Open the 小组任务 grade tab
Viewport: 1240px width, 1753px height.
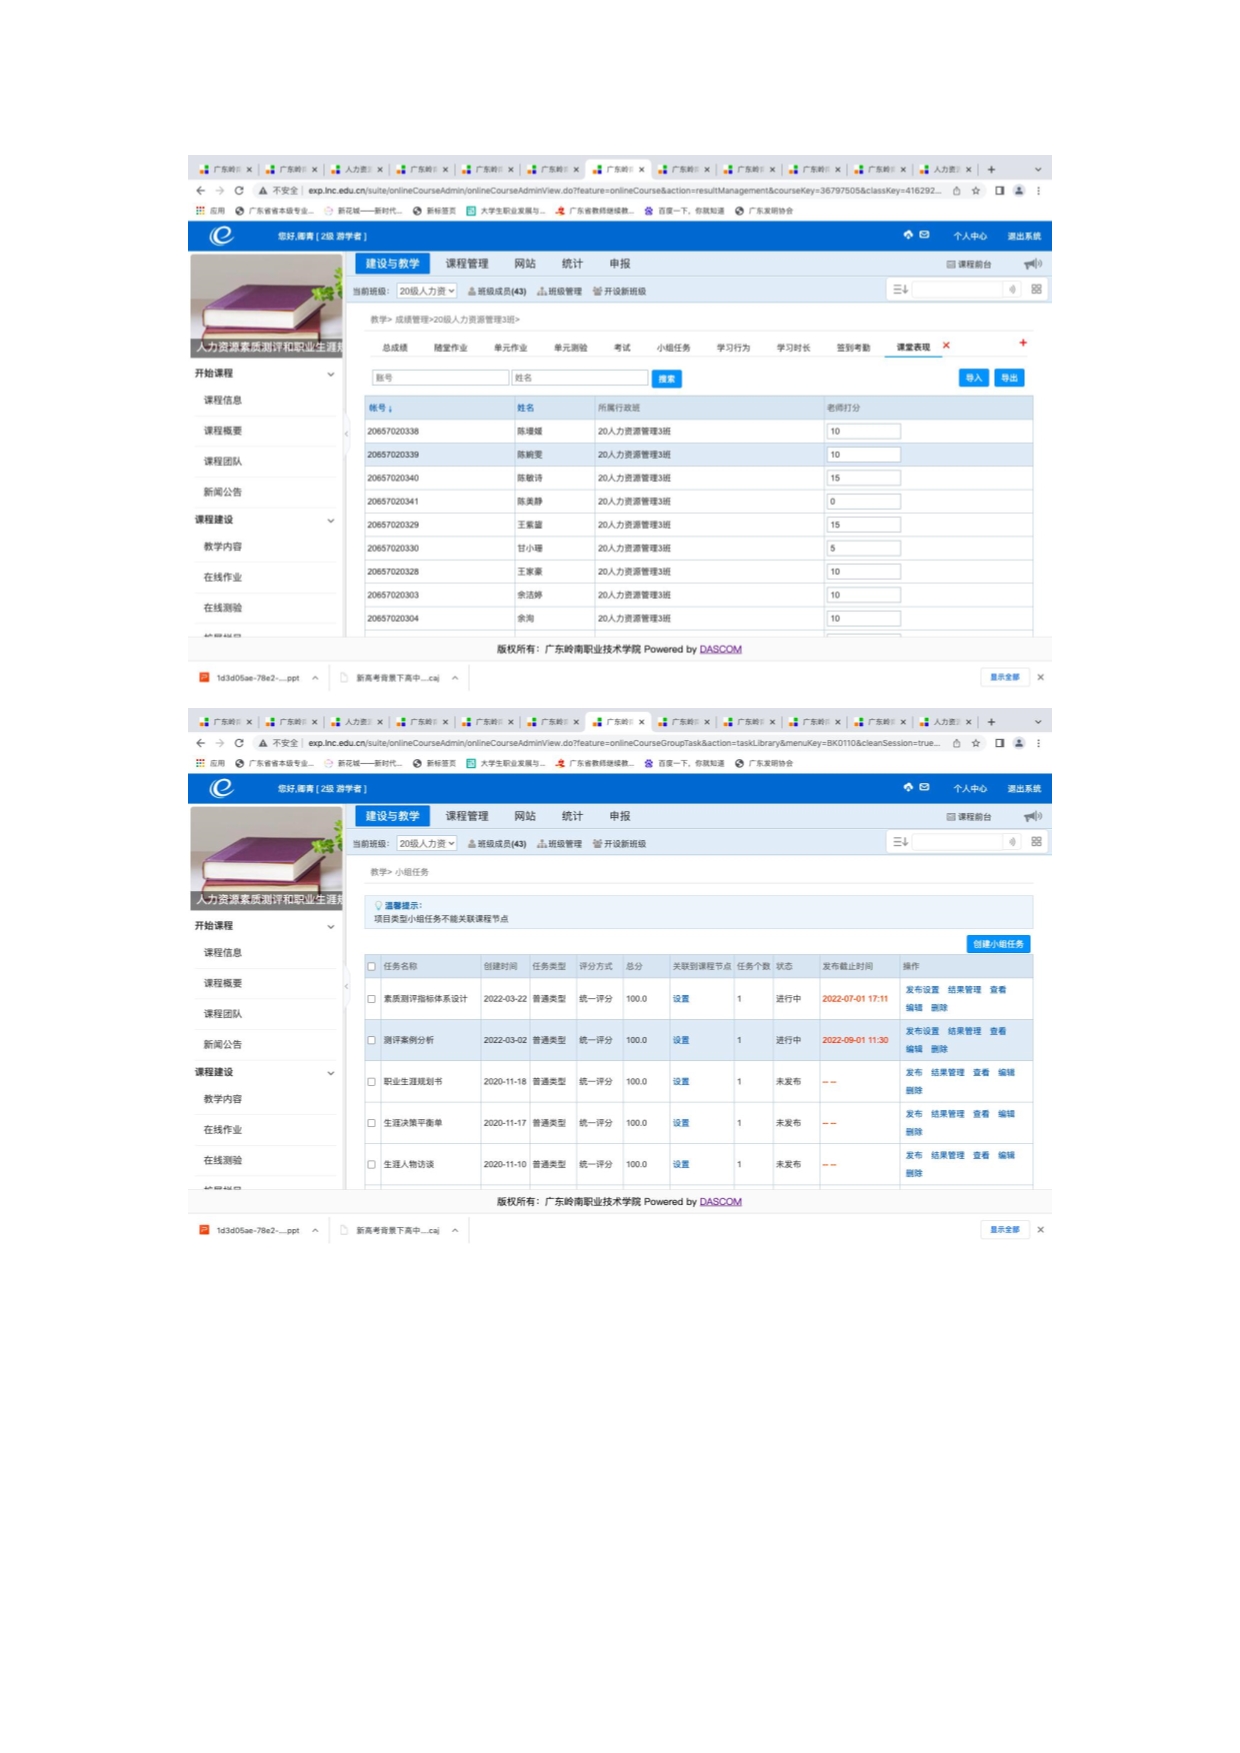coord(673,348)
